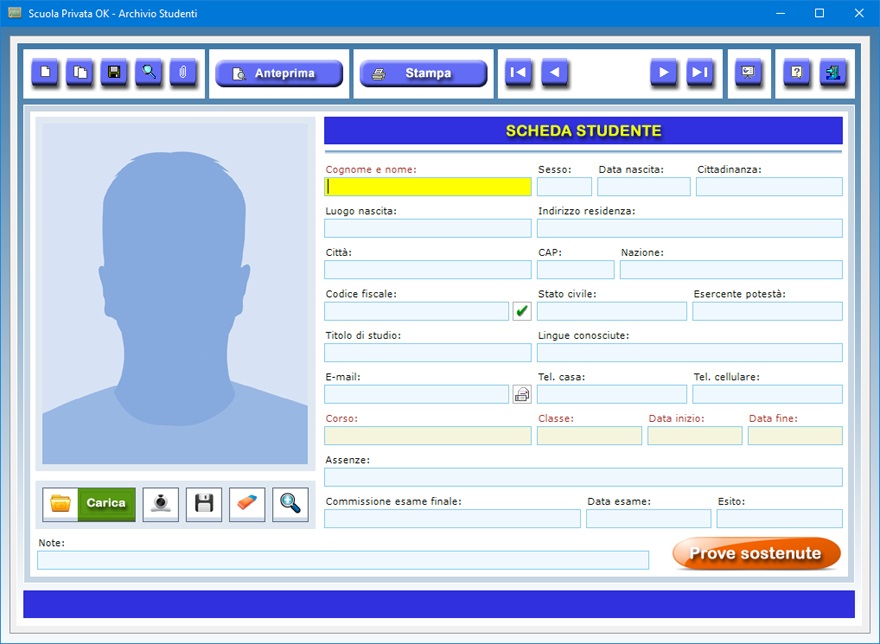Click the Sesso field
The width and height of the screenshot is (880, 644).
coord(564,187)
